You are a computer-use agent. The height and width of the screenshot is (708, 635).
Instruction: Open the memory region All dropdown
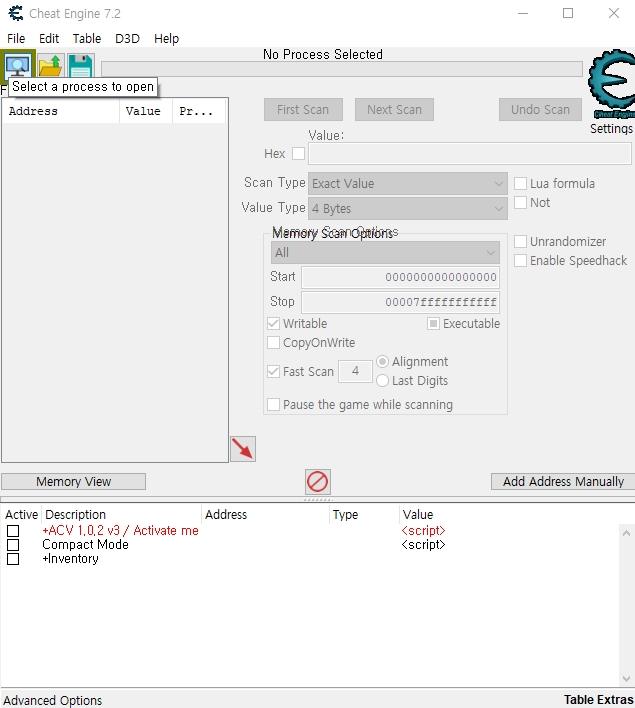(x=385, y=253)
